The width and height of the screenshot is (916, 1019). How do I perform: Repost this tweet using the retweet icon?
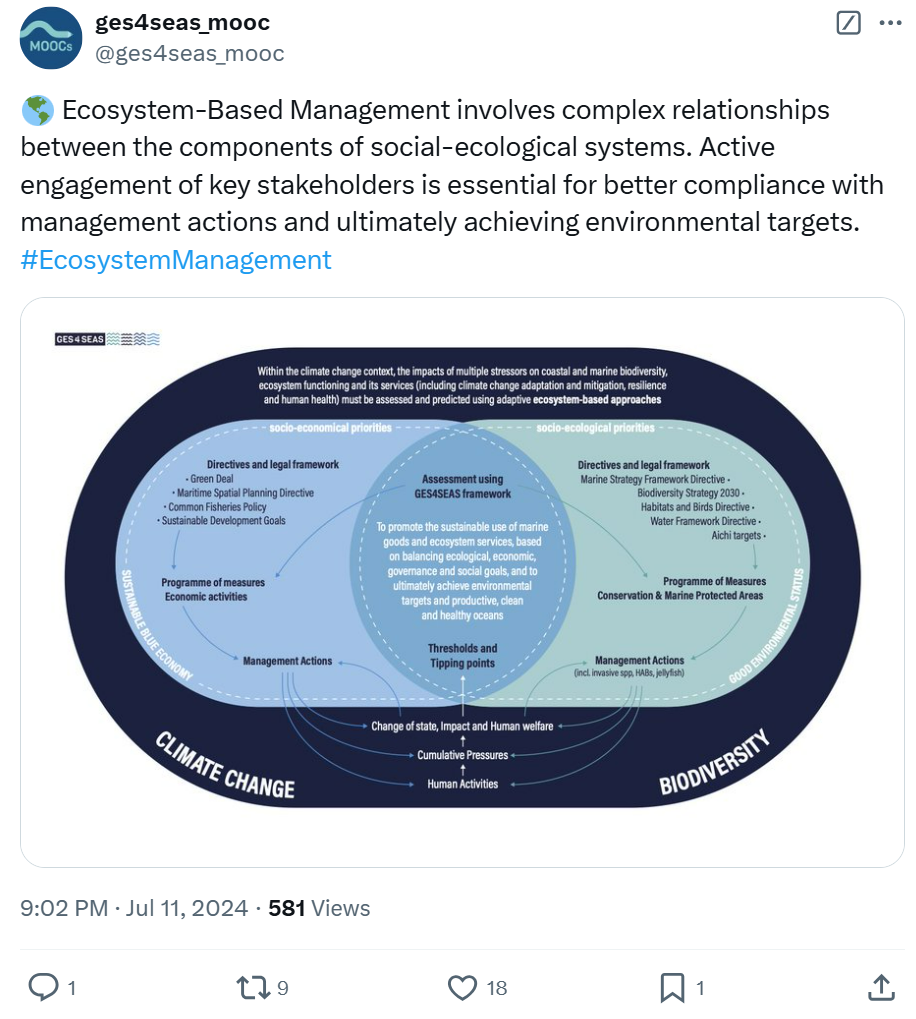251,988
